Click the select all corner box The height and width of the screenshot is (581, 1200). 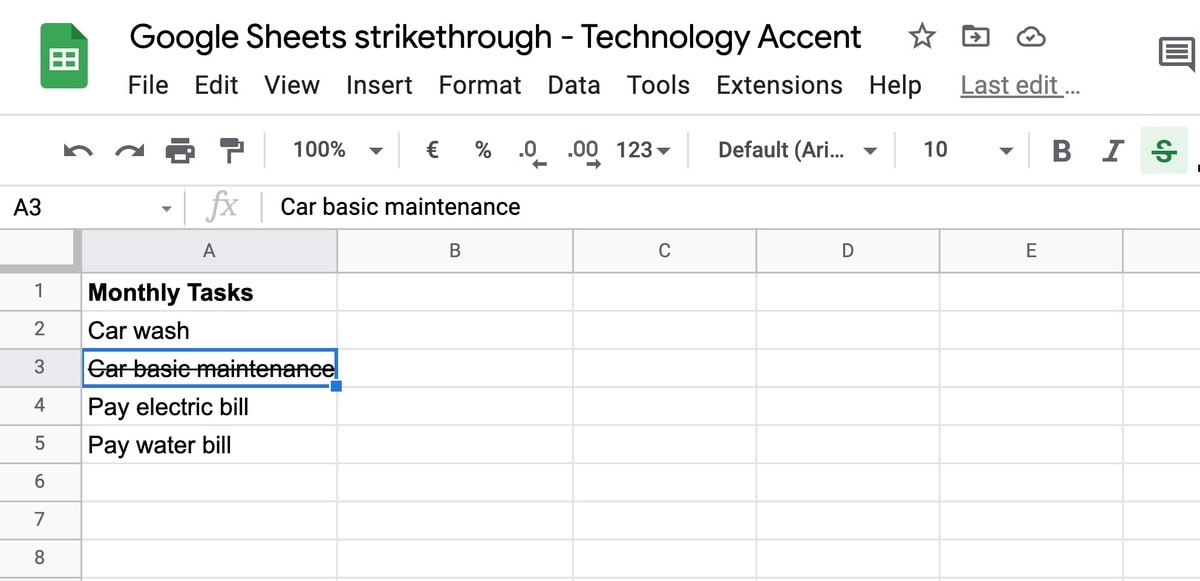40,251
